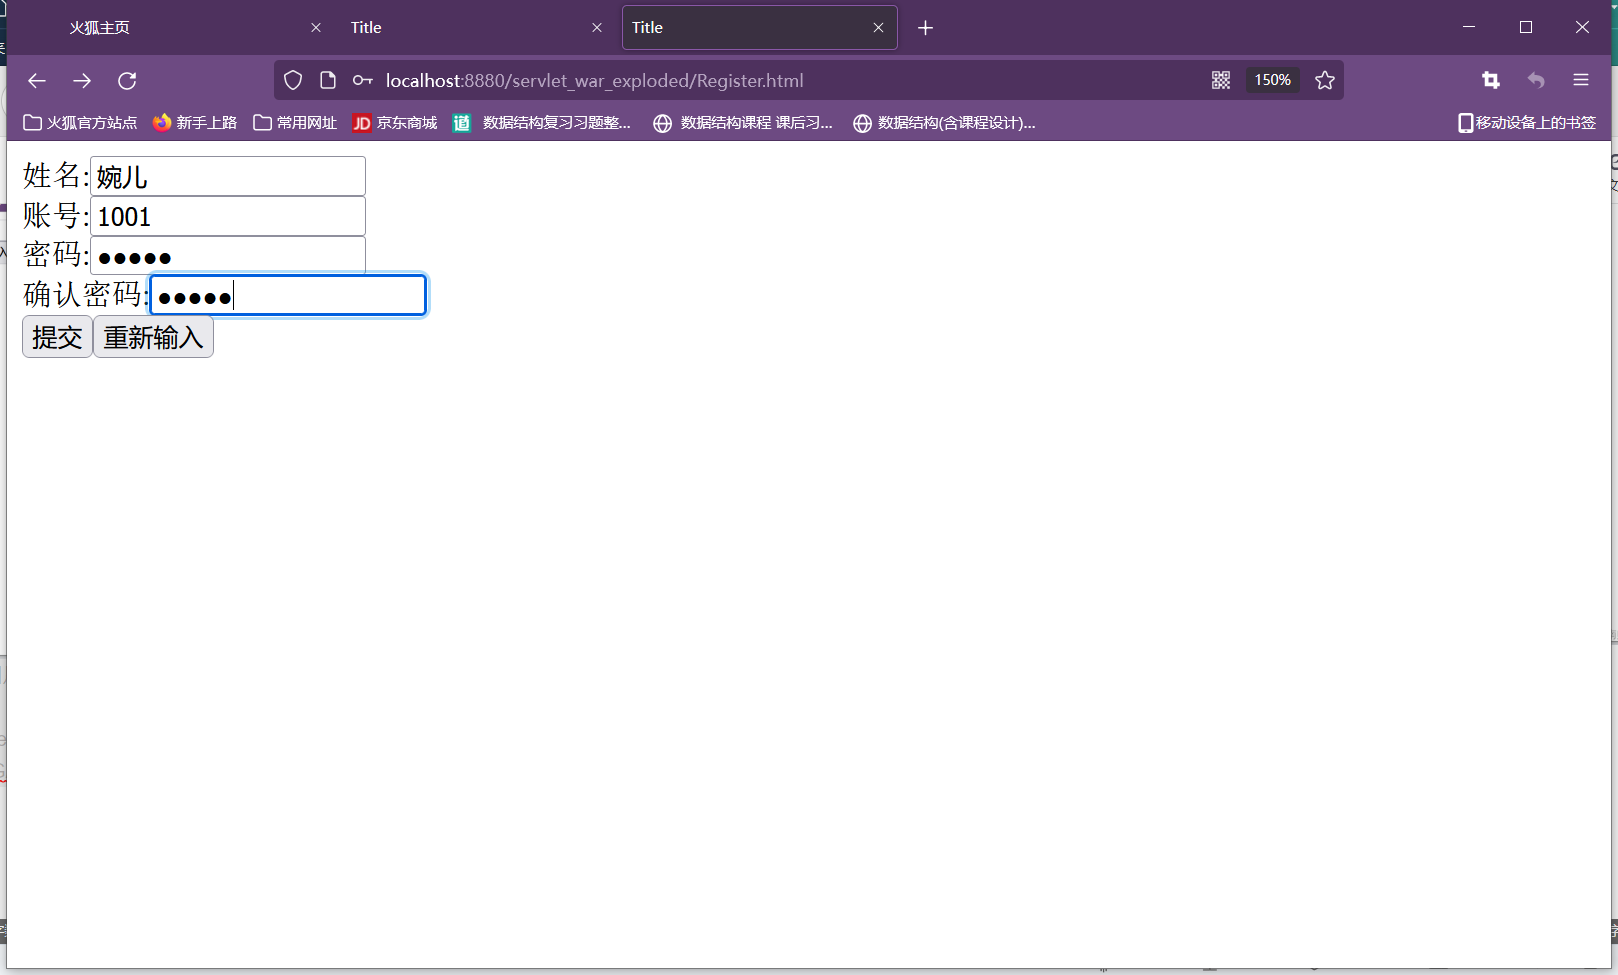
Task: Switch to the middle Title tab
Action: (x=478, y=28)
